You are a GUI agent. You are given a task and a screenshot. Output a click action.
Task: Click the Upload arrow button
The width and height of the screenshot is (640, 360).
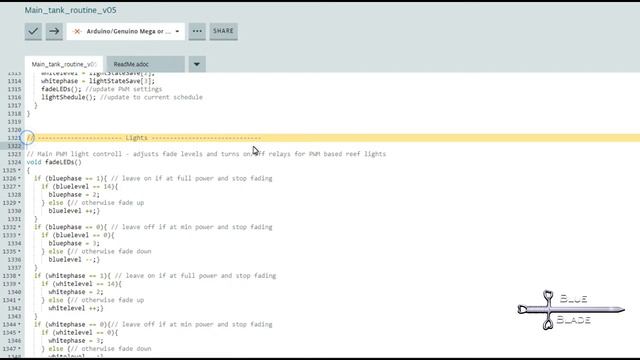(54, 31)
